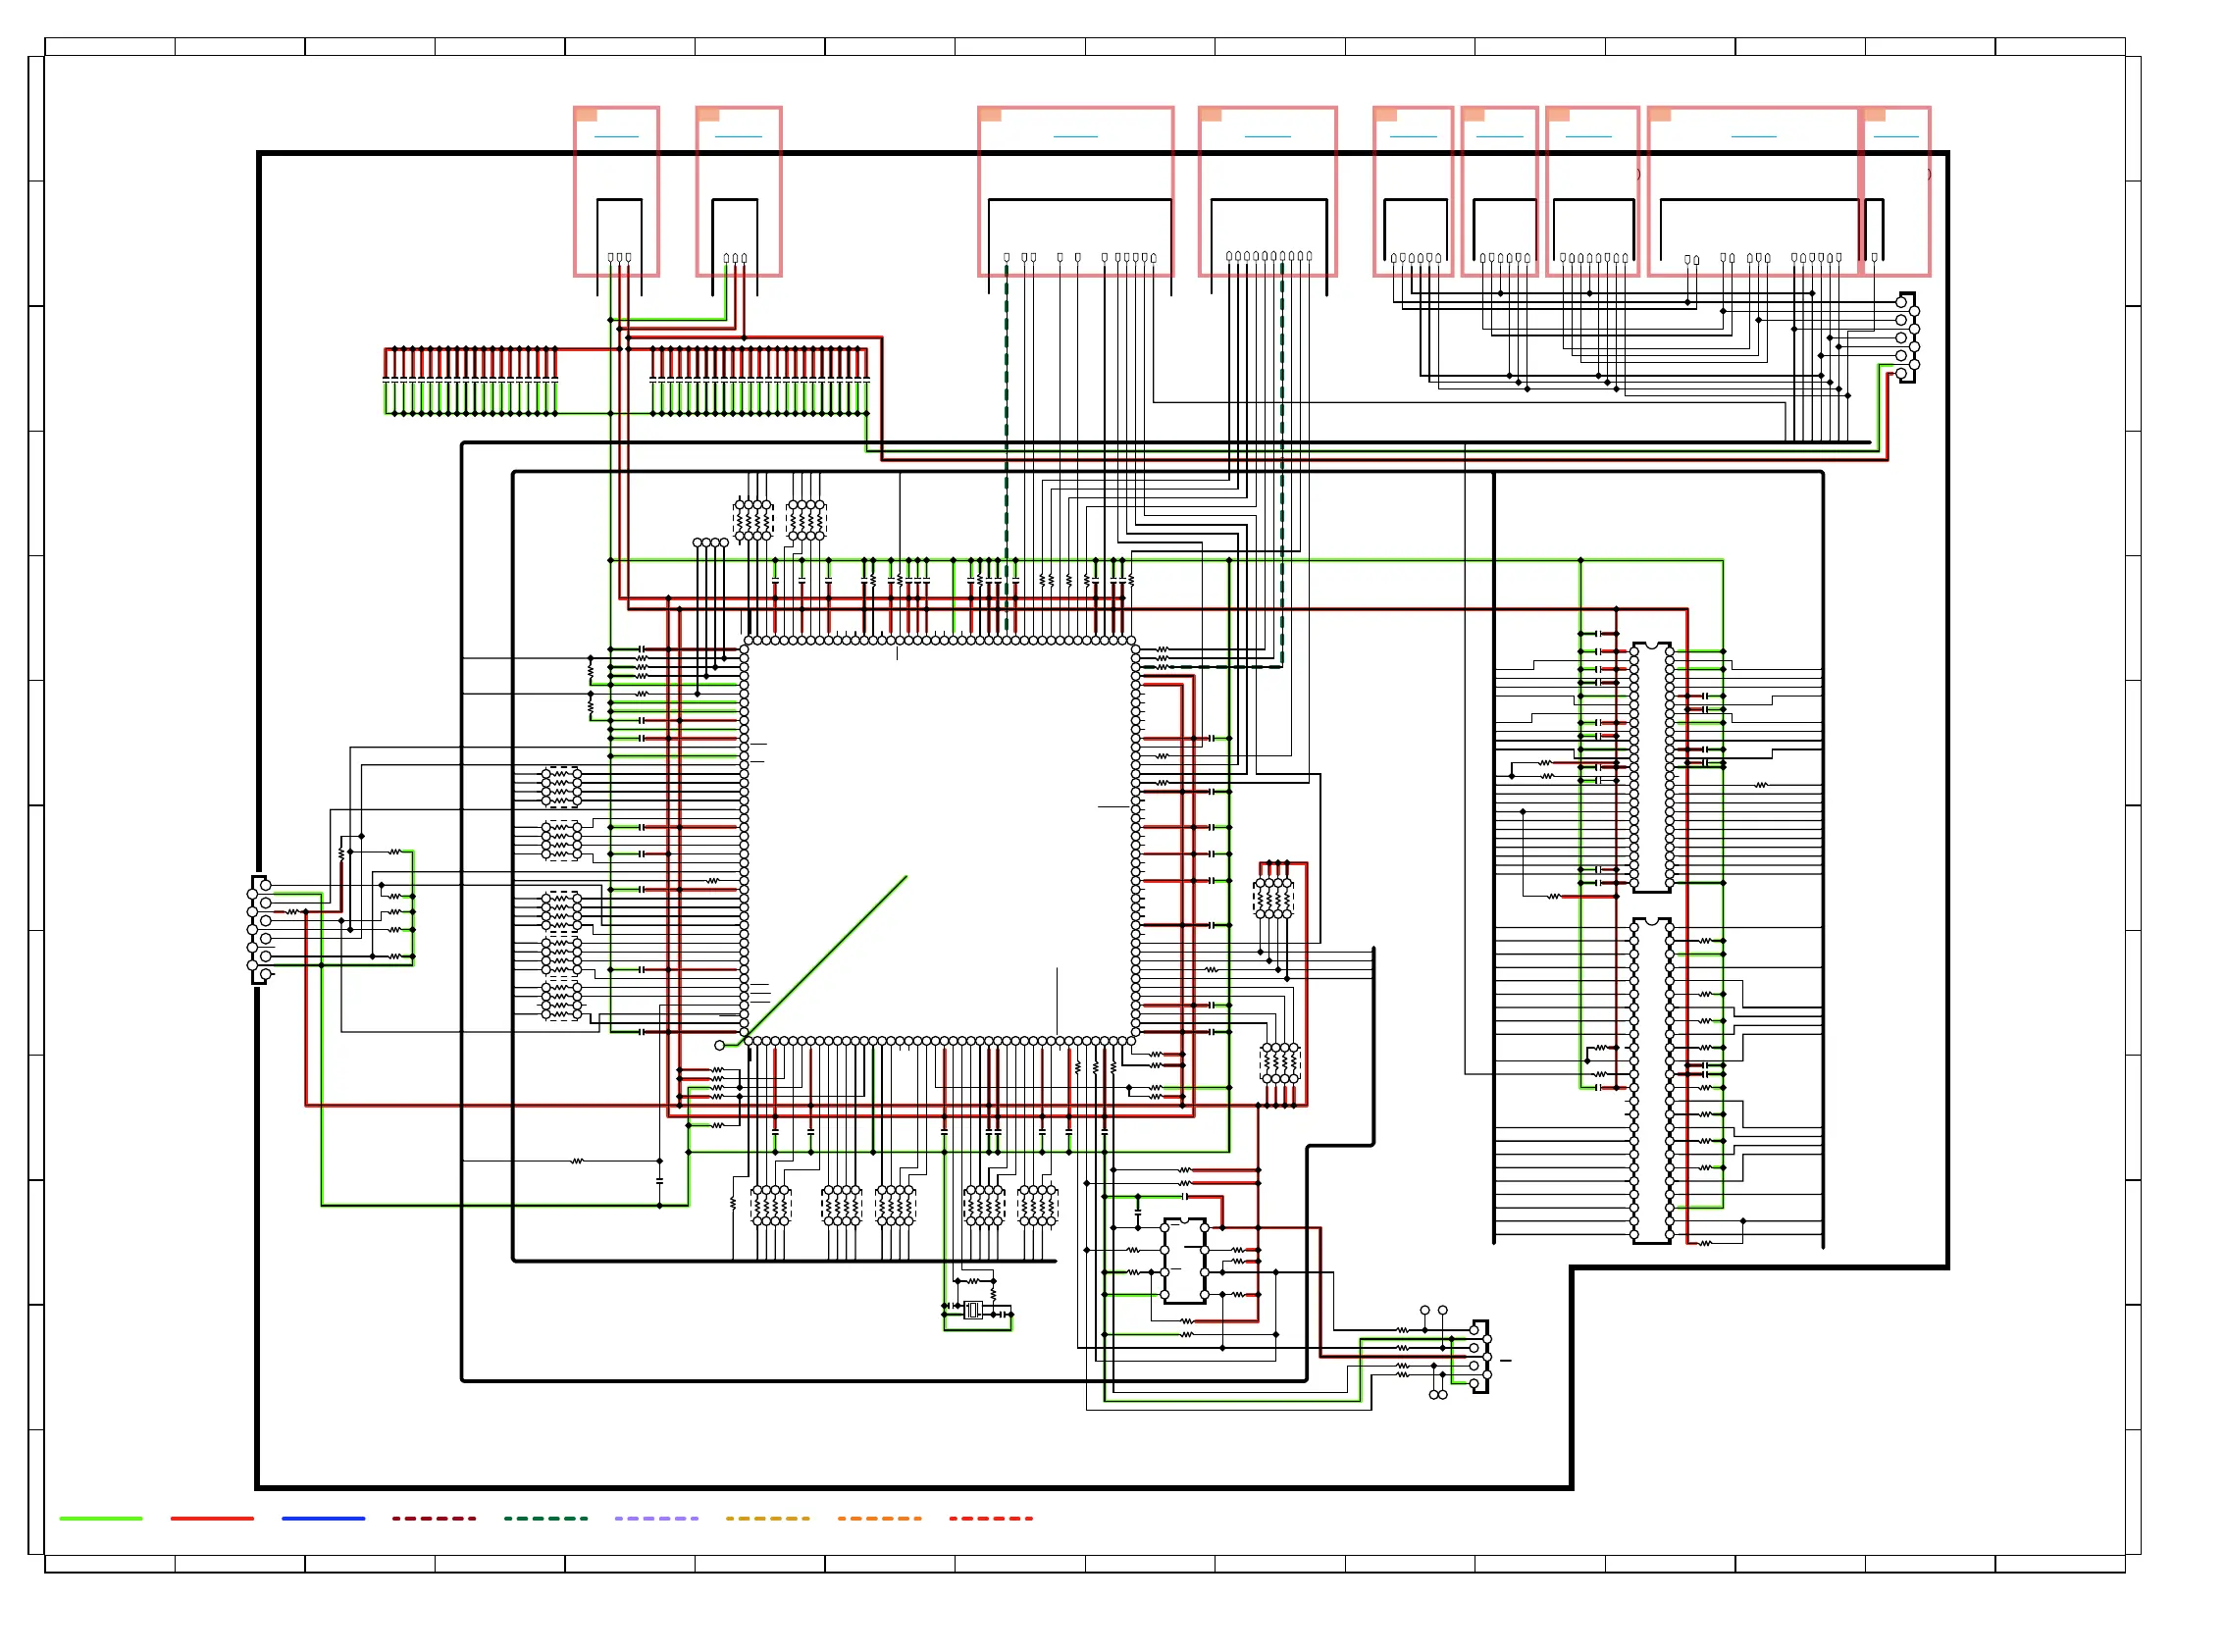The width and height of the screenshot is (2225, 1652).
Task: Click the multi-pin connector on the left edge
Action: 260,930
